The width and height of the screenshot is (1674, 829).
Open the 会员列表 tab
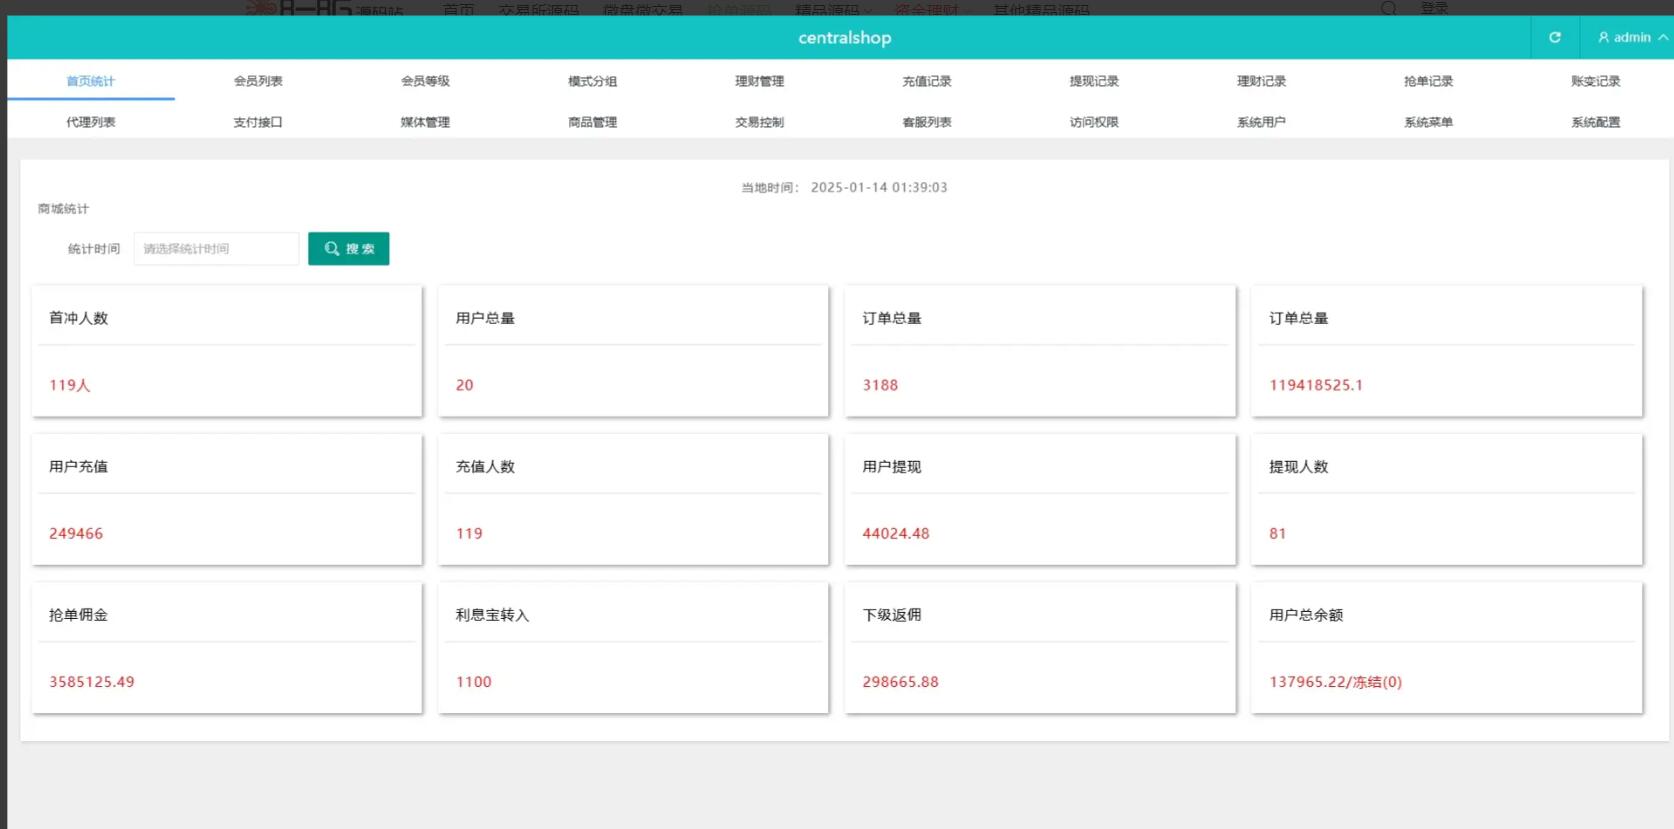258,81
